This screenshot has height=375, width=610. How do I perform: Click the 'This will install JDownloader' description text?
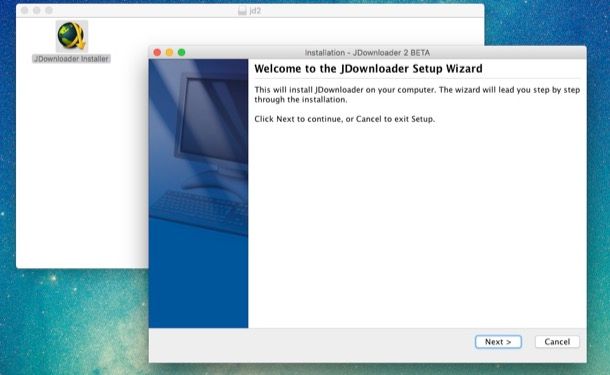tap(417, 95)
